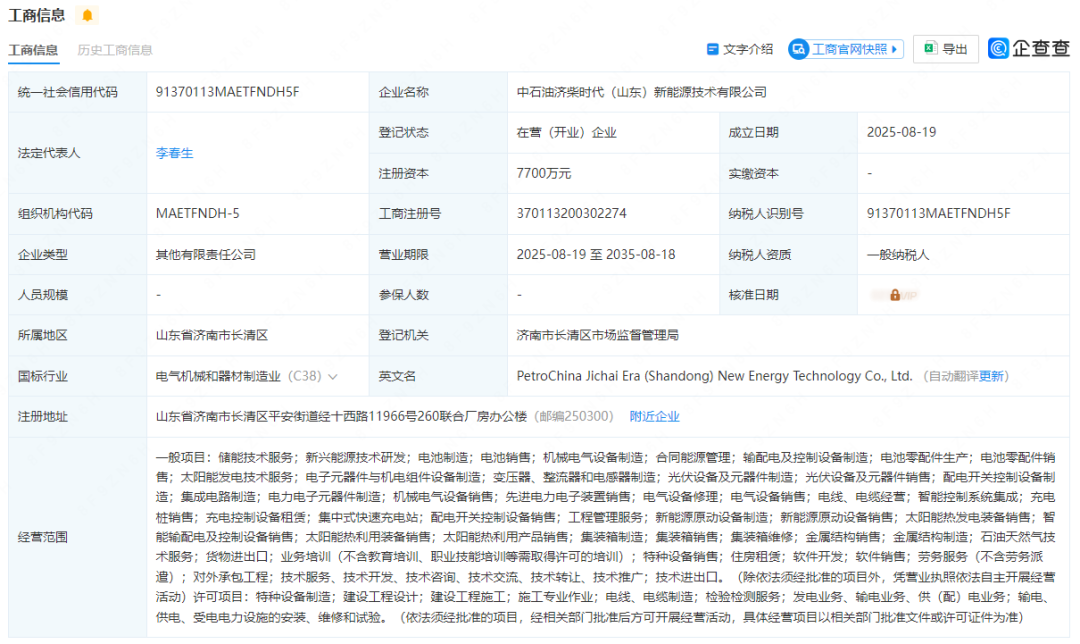Click the orange bell notification icon

pyautogui.click(x=87, y=14)
